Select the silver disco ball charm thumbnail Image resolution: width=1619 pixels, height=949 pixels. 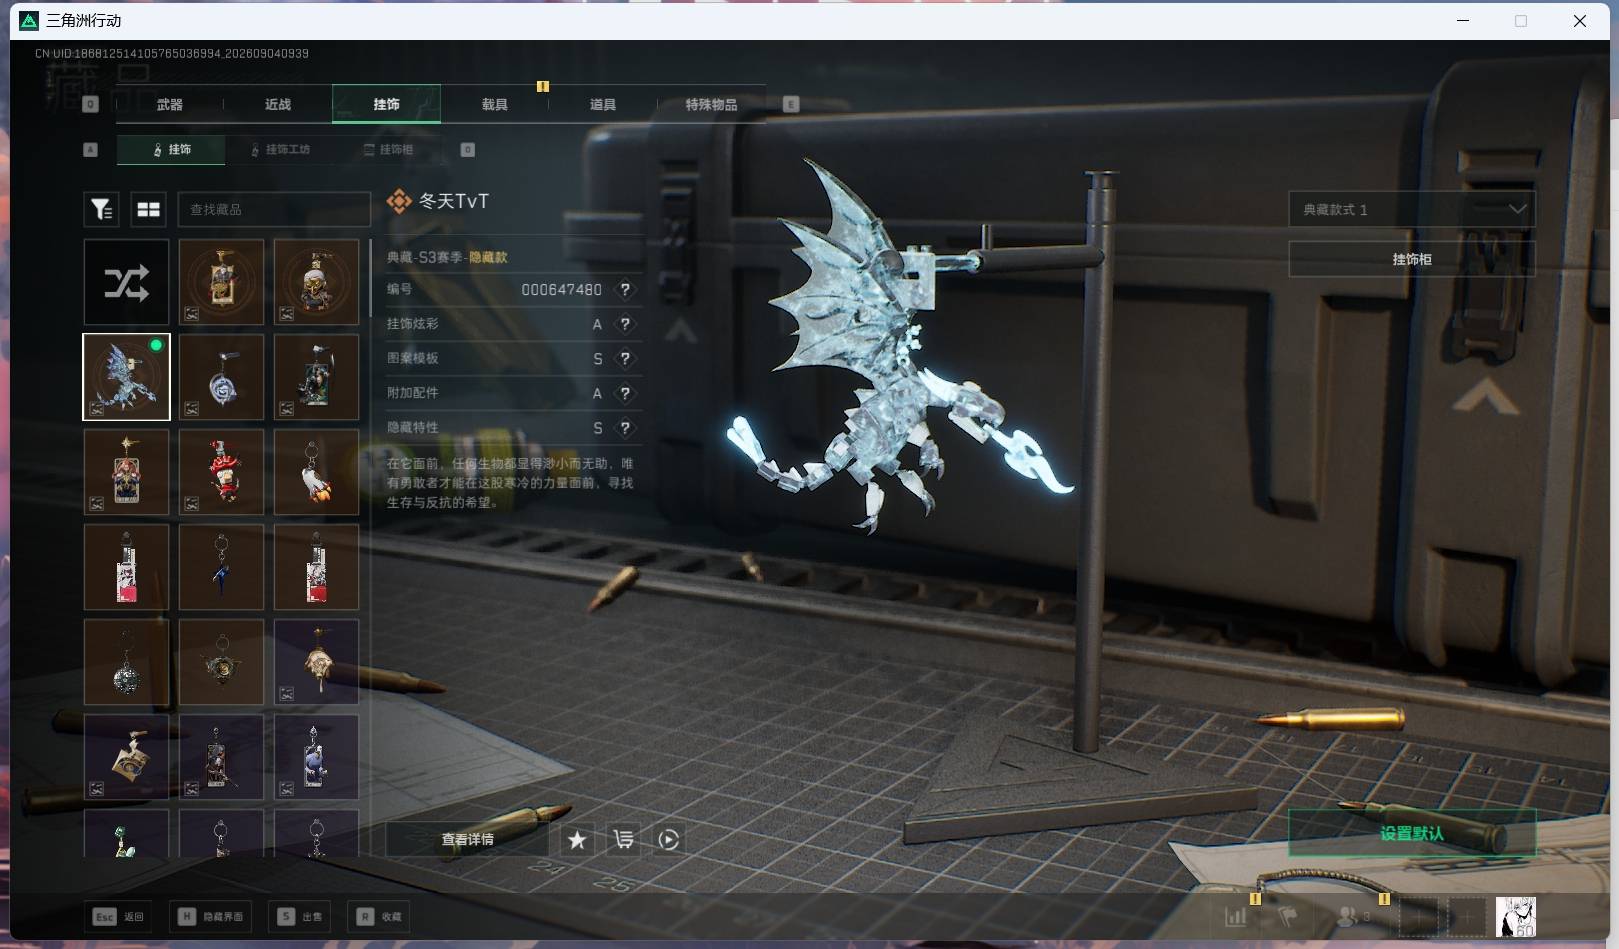pos(126,662)
